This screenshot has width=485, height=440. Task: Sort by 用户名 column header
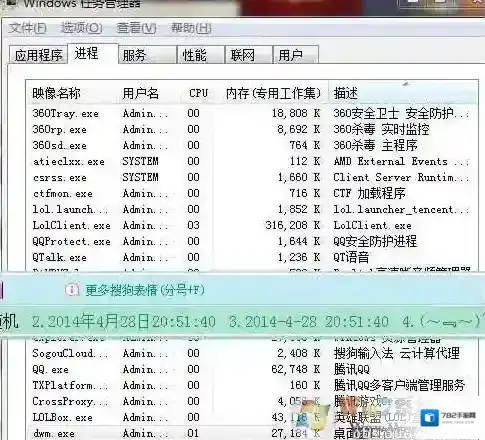coord(140,93)
